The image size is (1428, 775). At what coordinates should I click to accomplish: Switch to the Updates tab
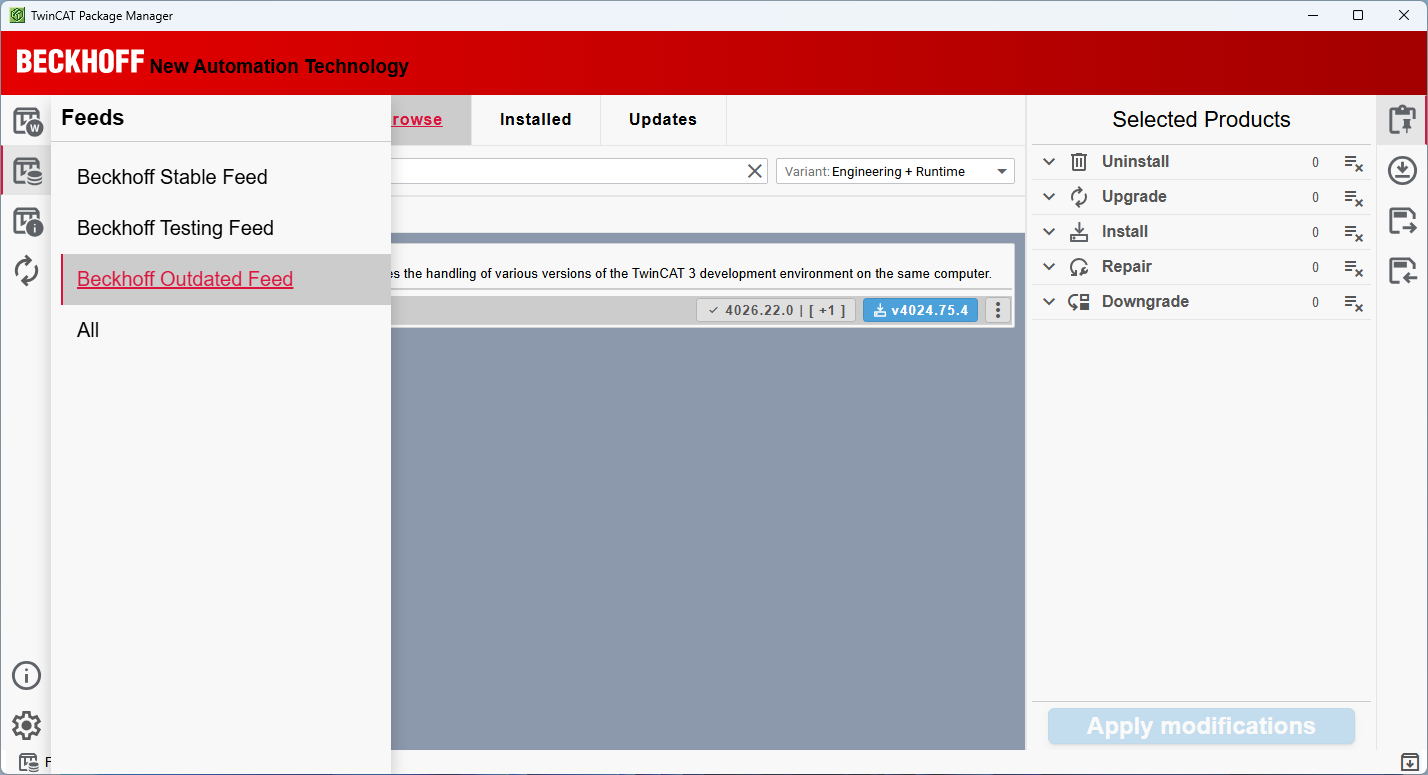[662, 120]
